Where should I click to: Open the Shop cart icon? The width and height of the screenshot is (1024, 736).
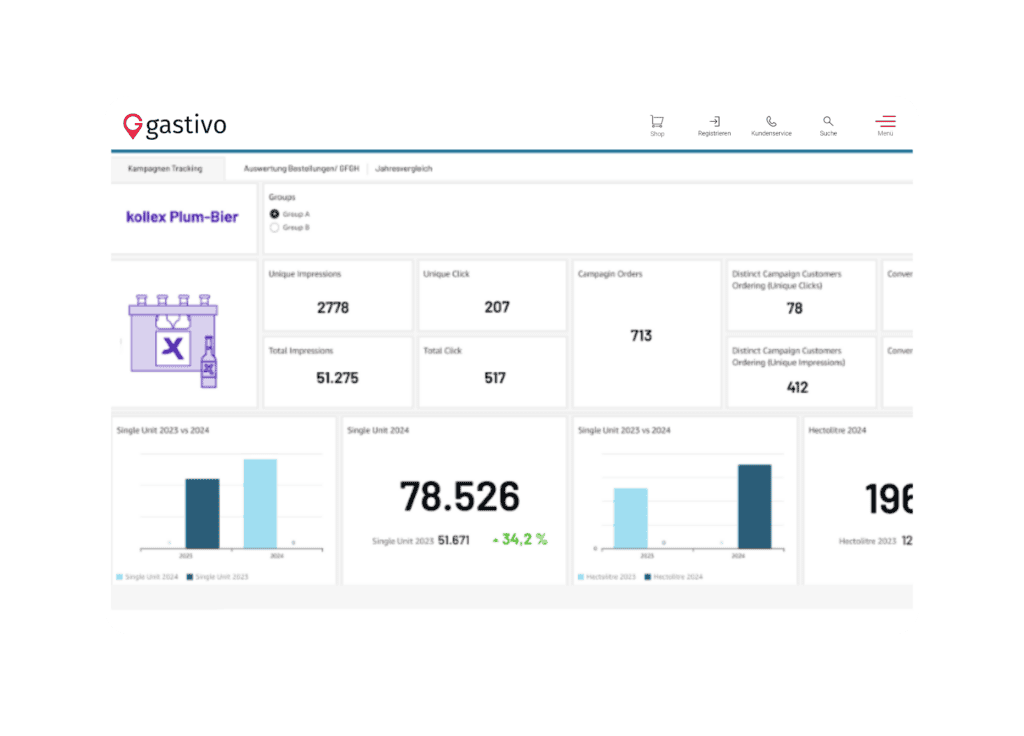click(657, 121)
